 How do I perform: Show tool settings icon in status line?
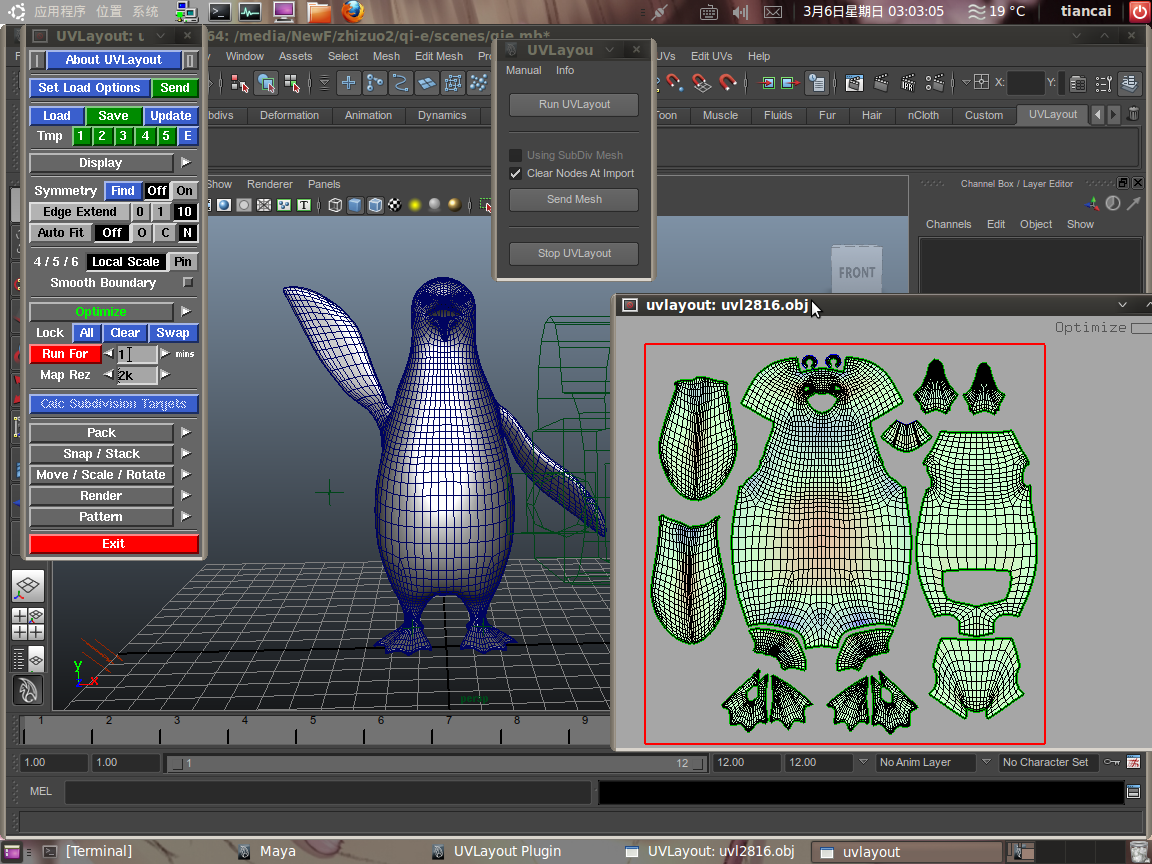(1104, 84)
